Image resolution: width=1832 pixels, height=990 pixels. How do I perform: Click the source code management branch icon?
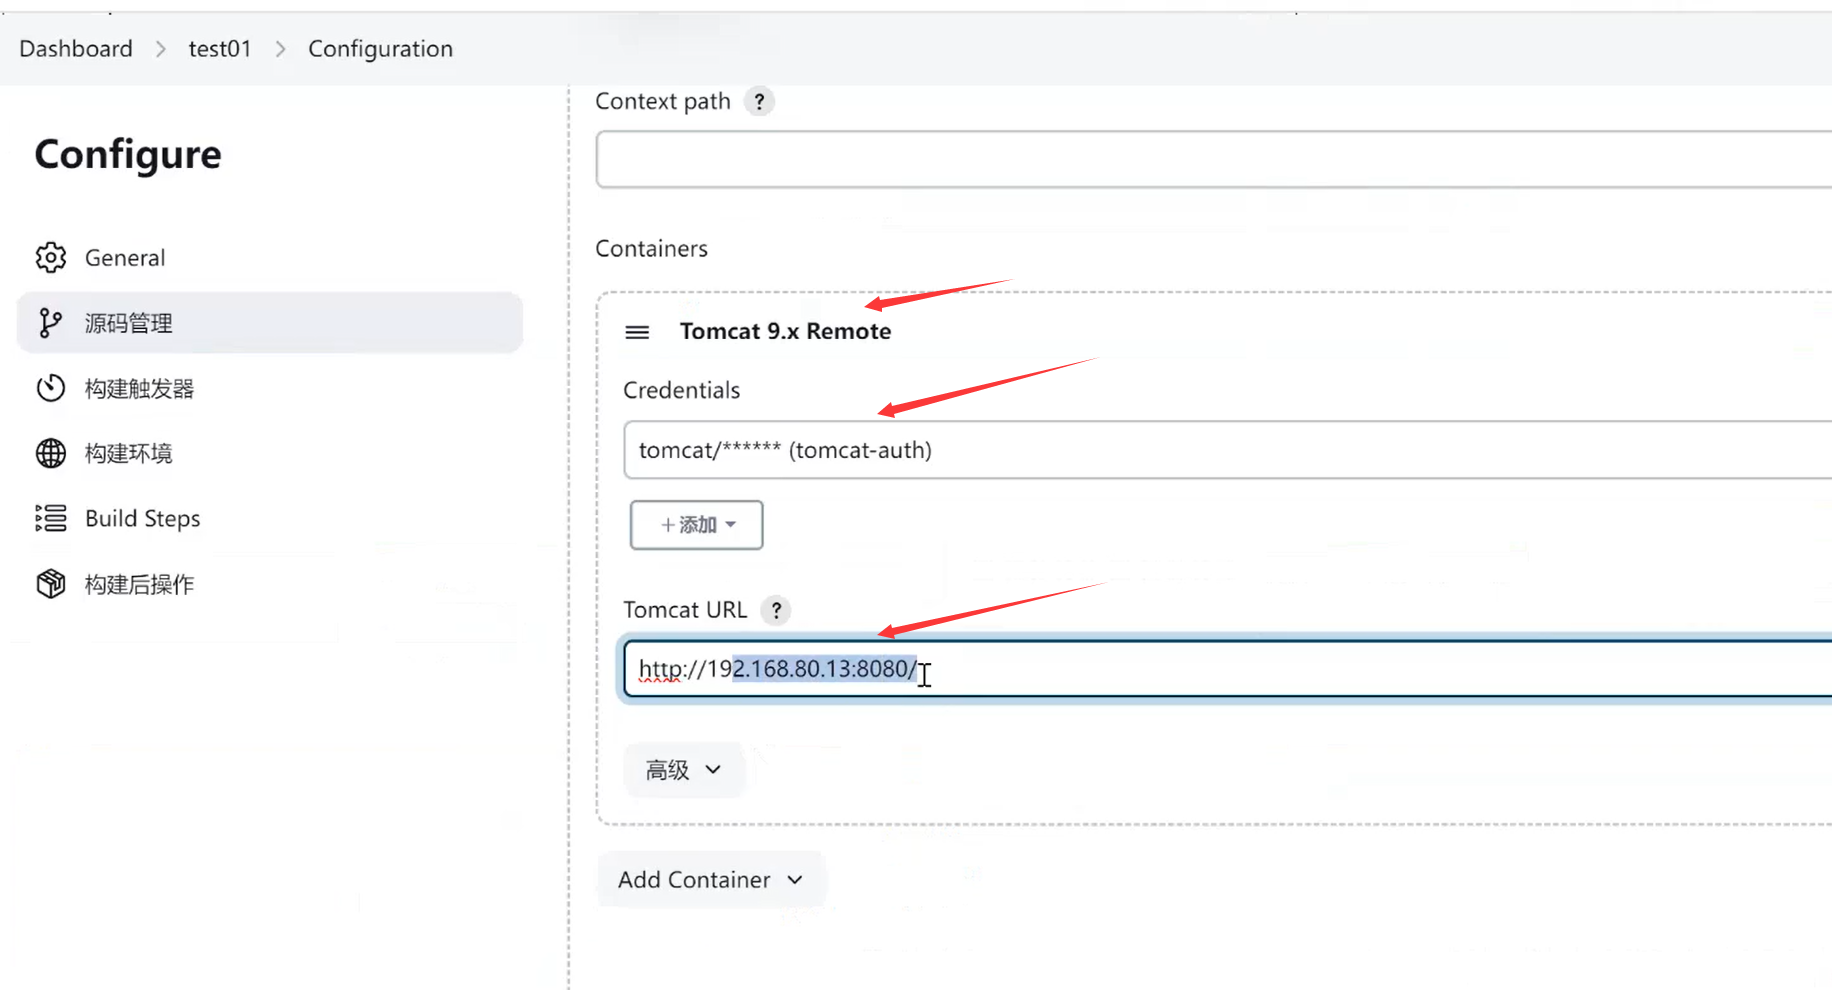click(x=51, y=323)
